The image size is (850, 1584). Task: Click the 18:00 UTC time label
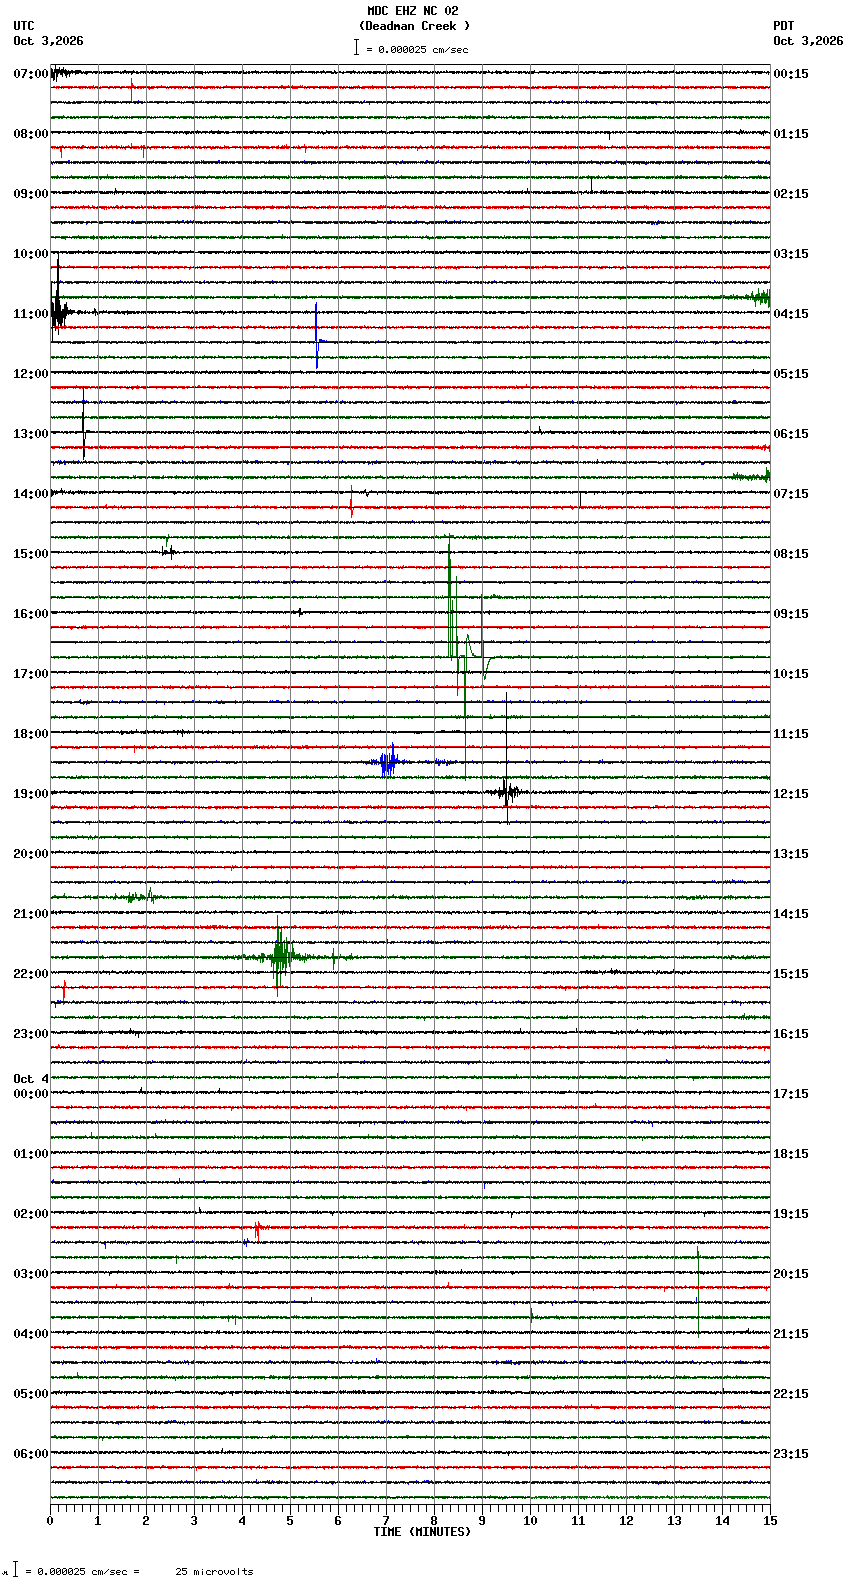[x=31, y=734]
